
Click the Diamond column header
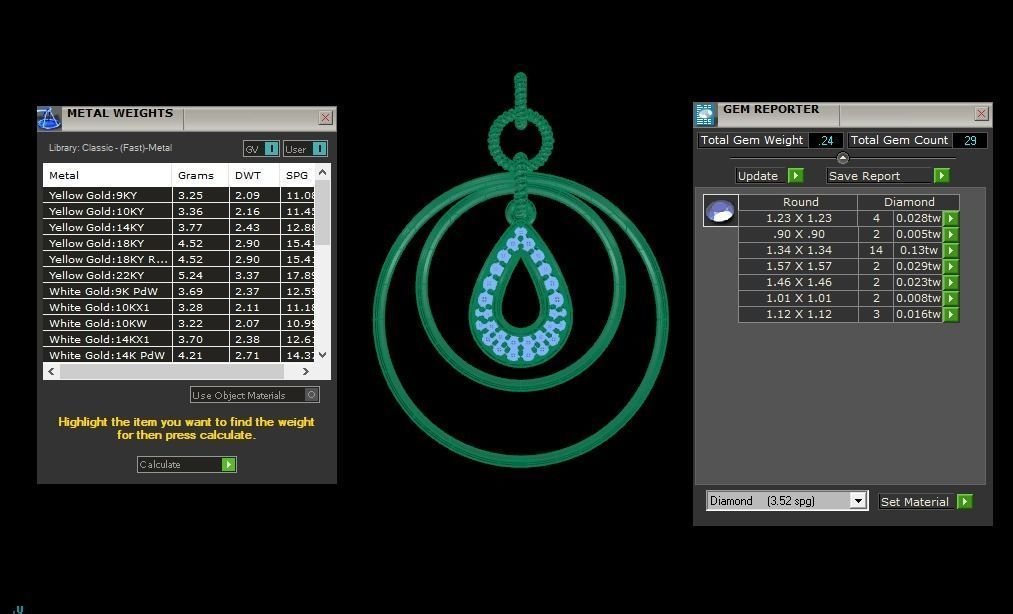(909, 202)
